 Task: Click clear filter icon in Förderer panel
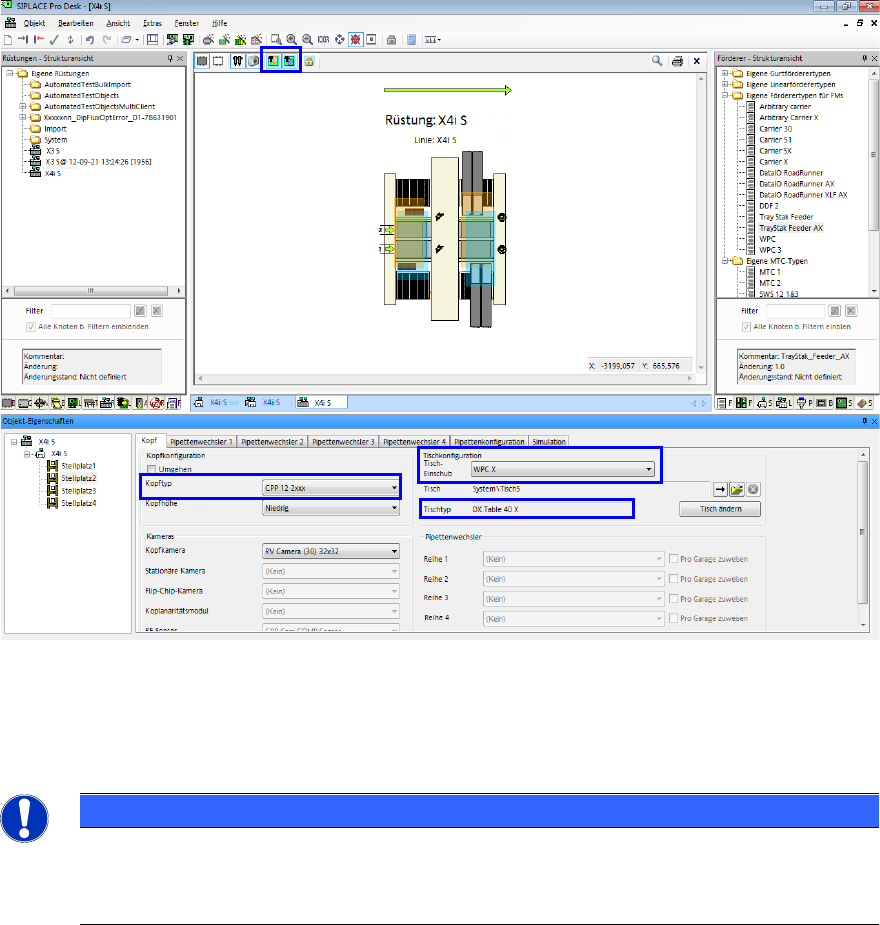[x=851, y=310]
